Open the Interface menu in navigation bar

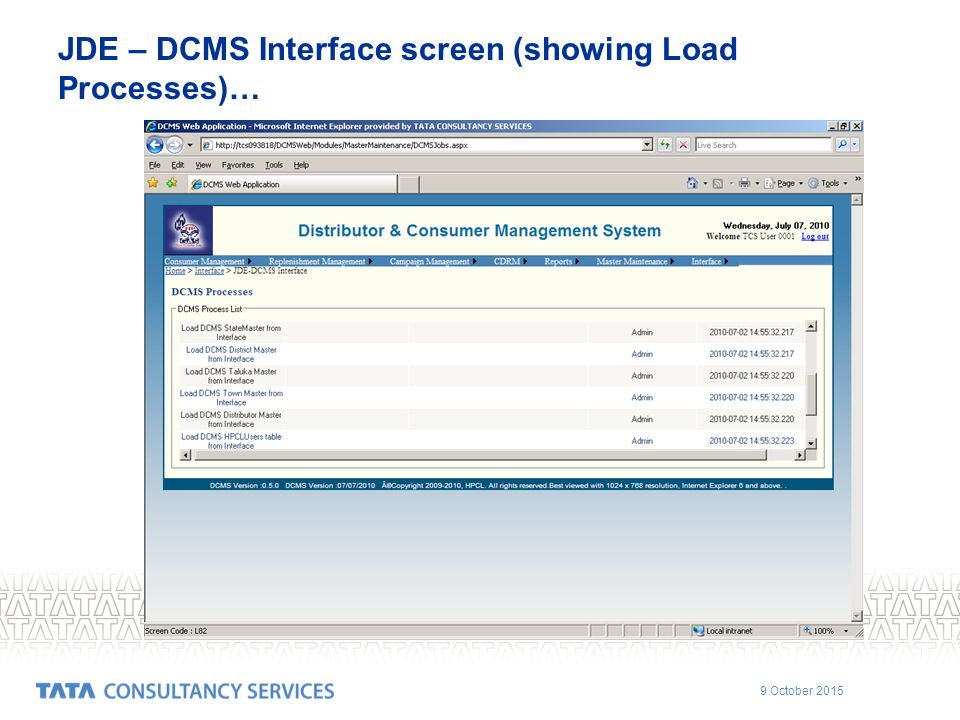[710, 261]
